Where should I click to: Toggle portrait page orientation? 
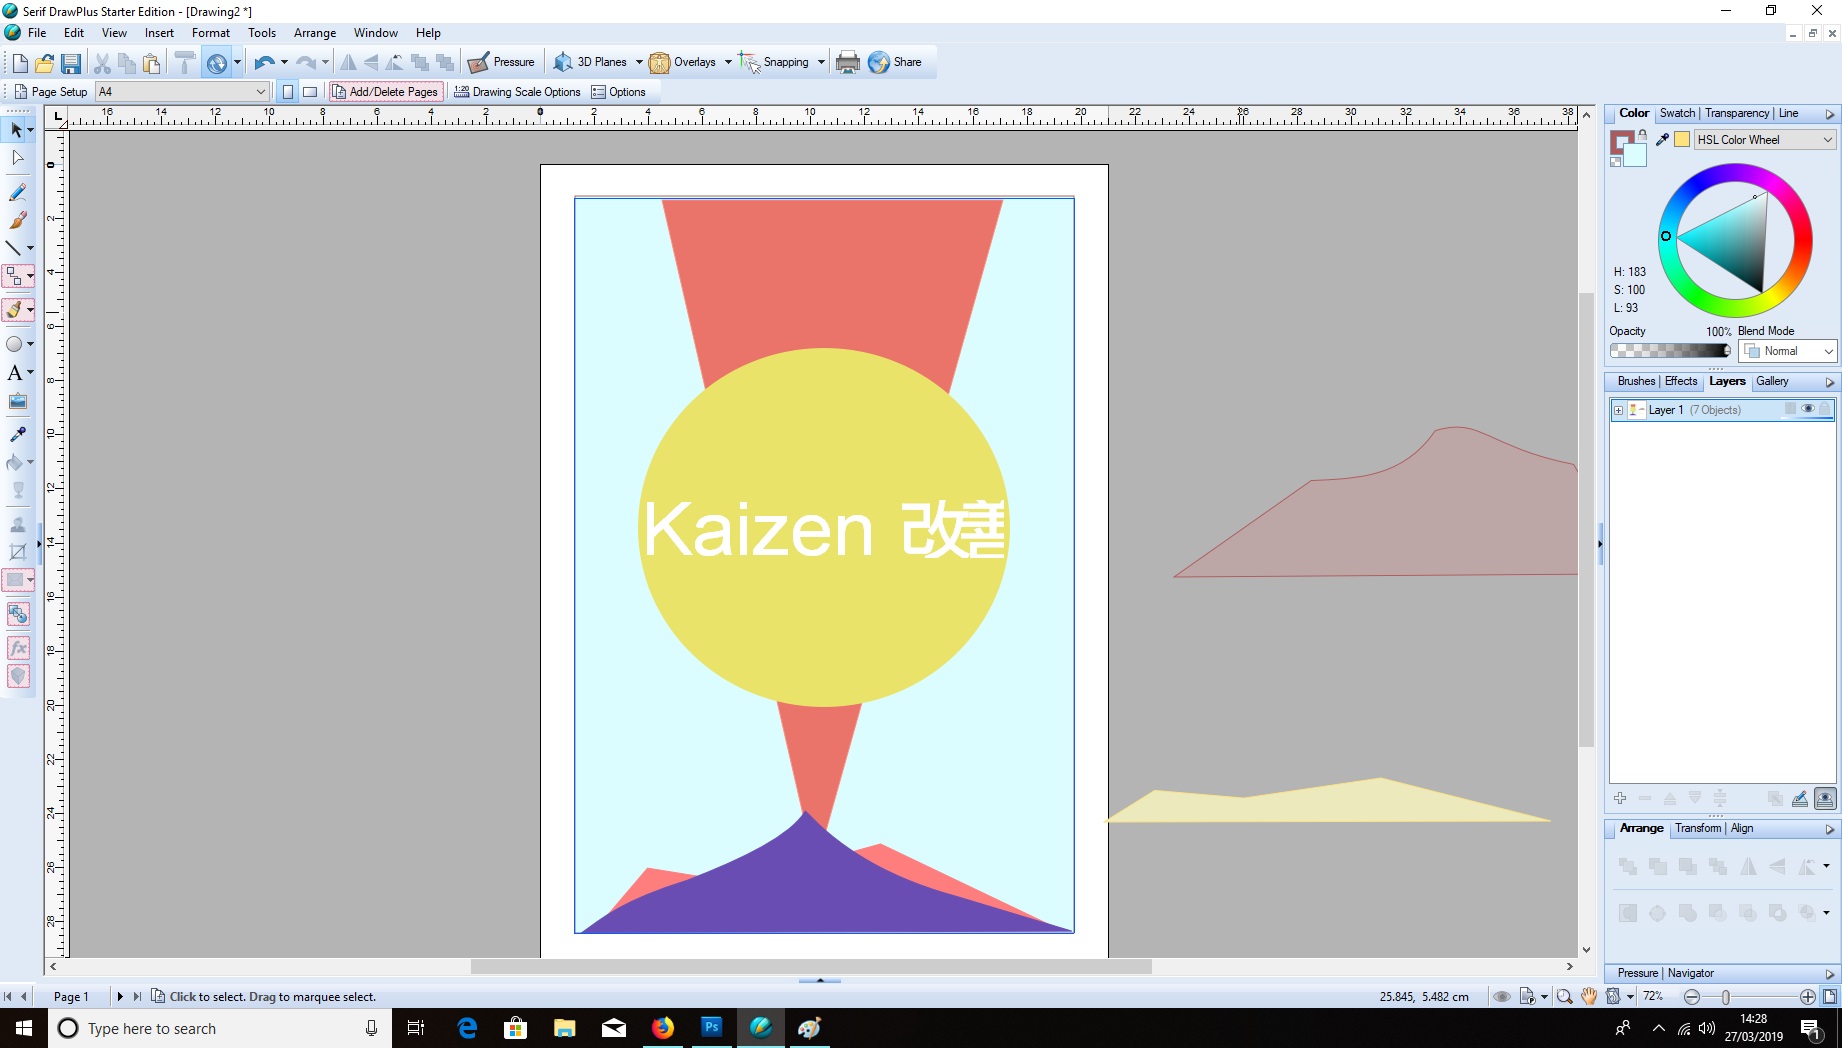tap(288, 92)
